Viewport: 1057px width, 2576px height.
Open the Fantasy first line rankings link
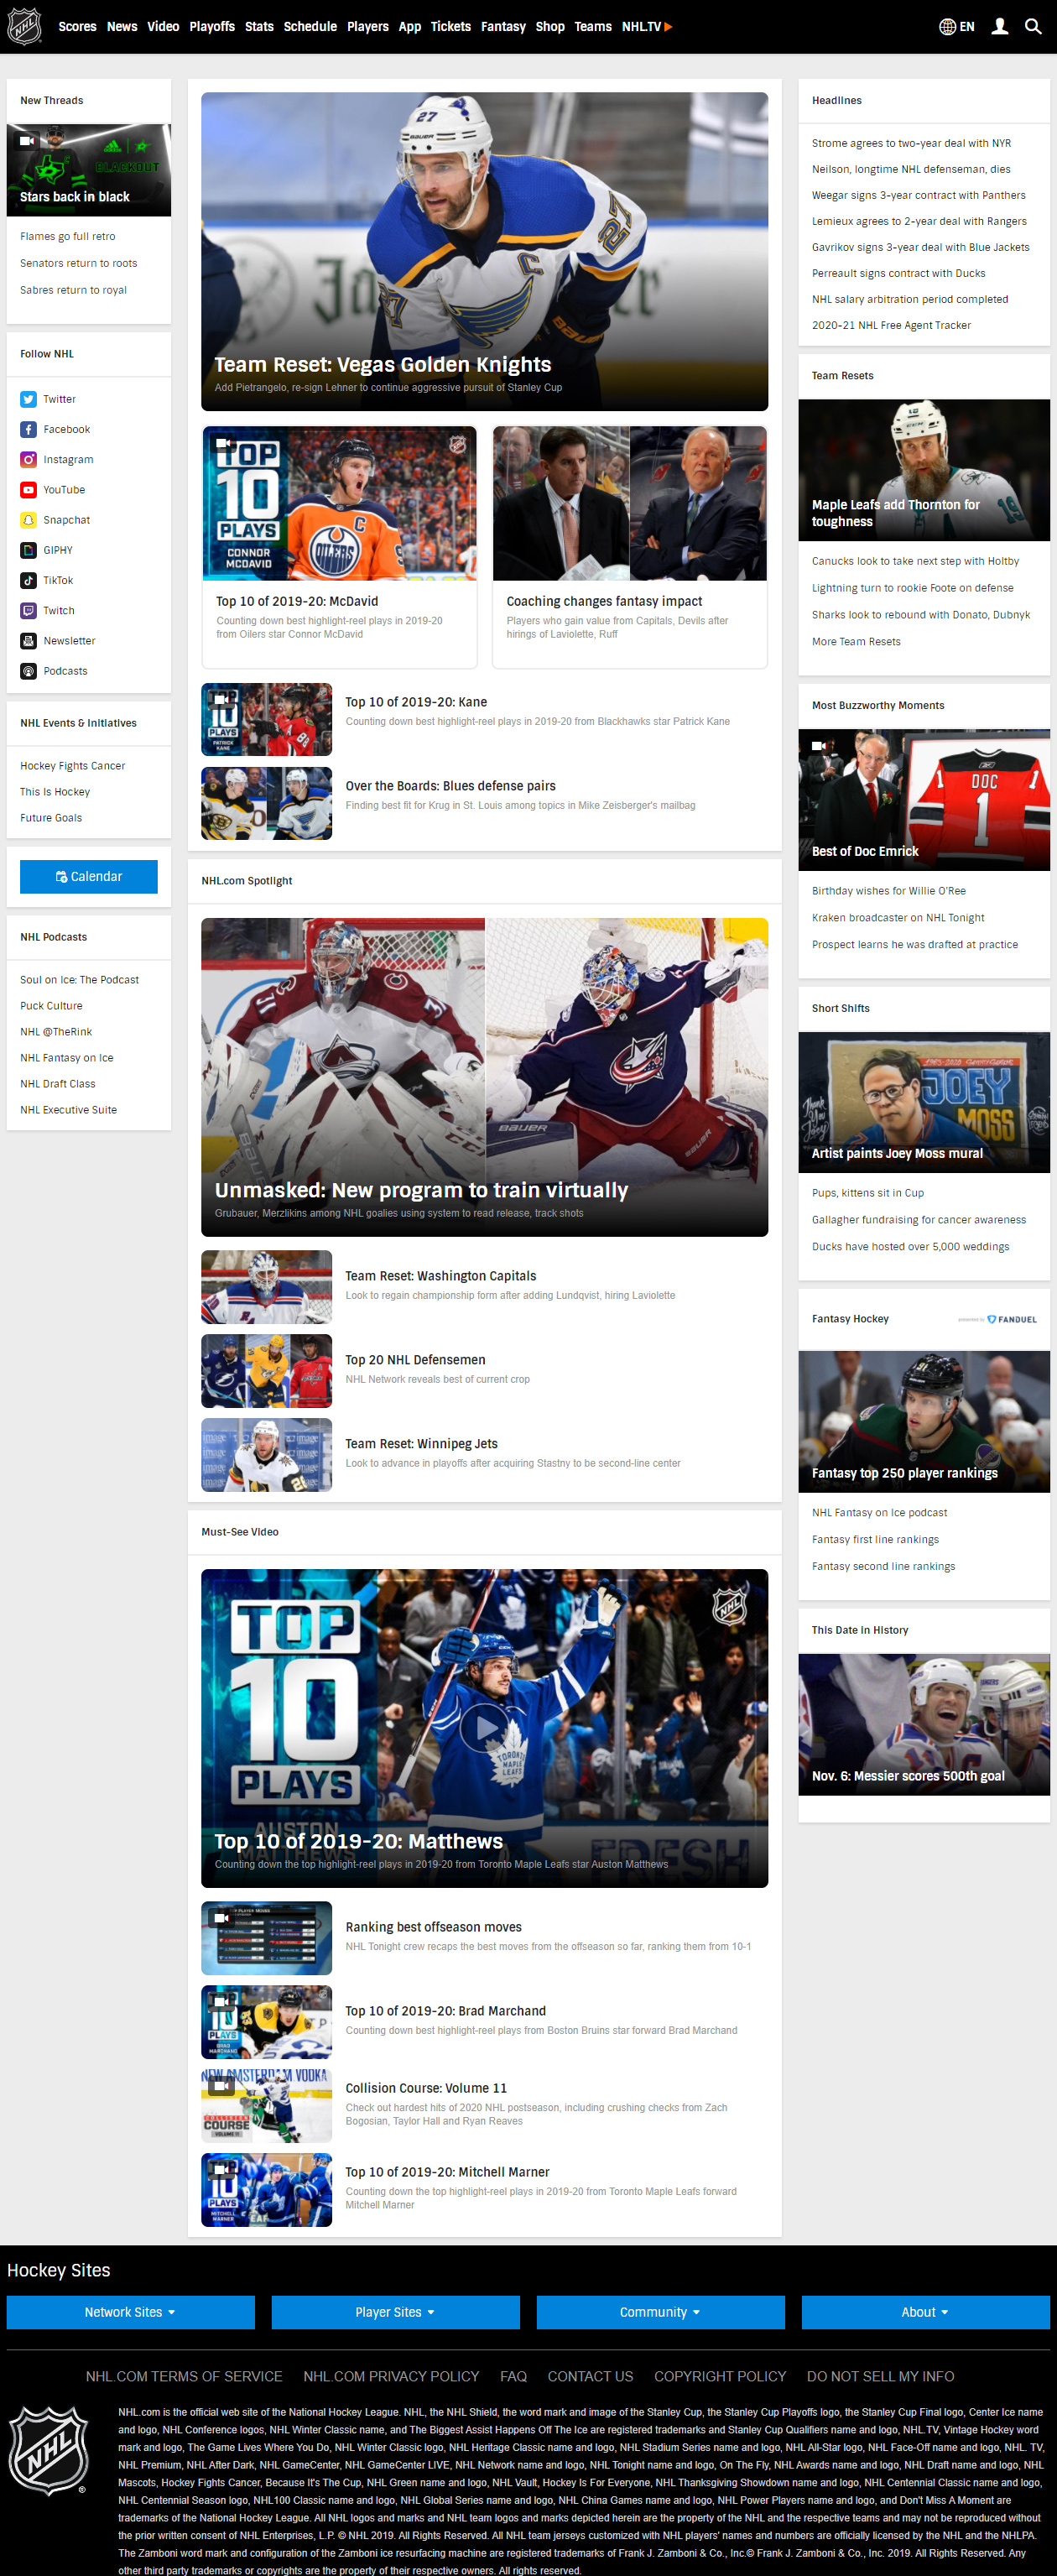coord(875,1540)
